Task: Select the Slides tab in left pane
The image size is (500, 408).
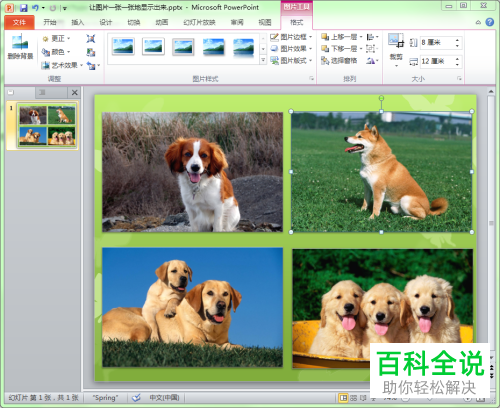Action: tap(11, 92)
